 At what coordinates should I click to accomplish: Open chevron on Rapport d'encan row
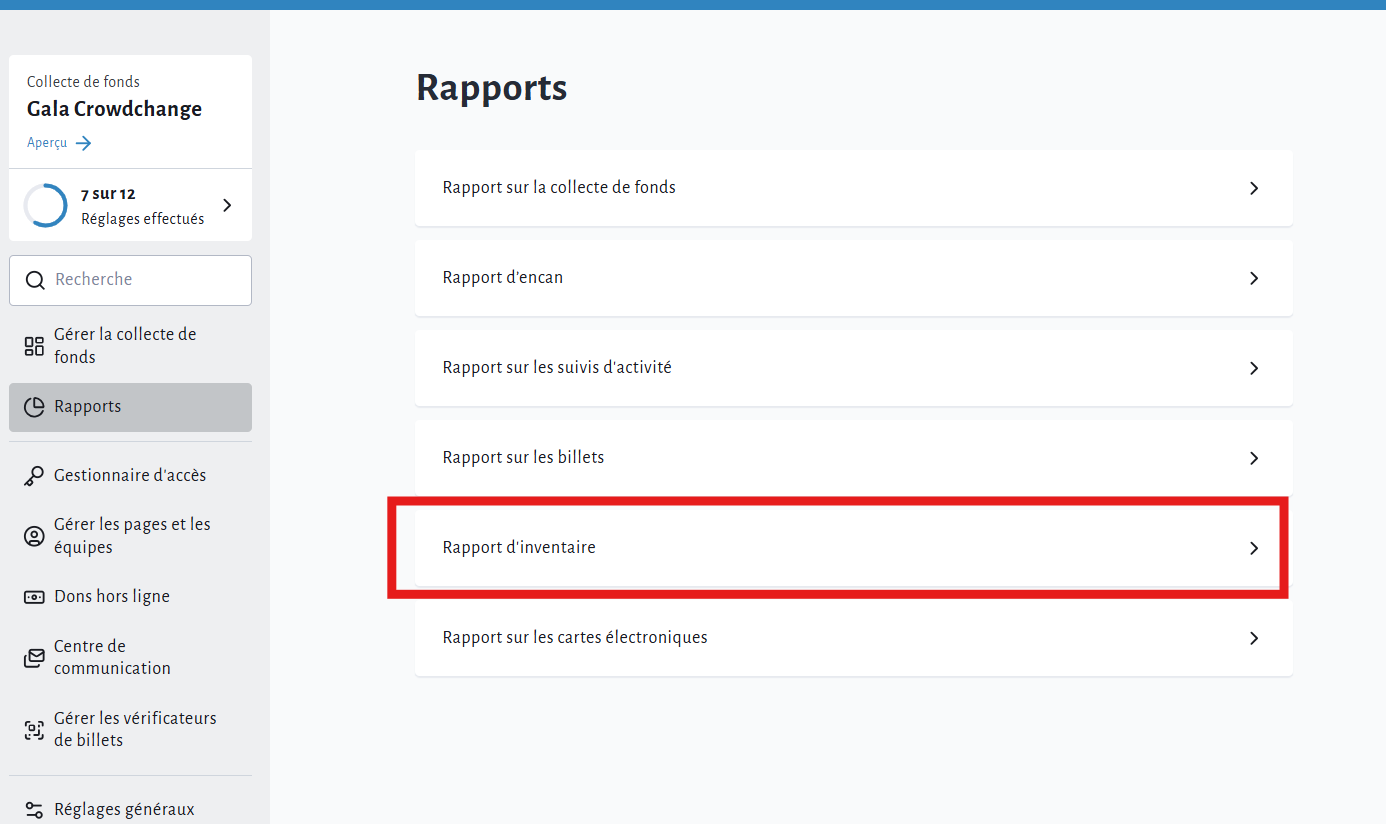tap(1254, 278)
